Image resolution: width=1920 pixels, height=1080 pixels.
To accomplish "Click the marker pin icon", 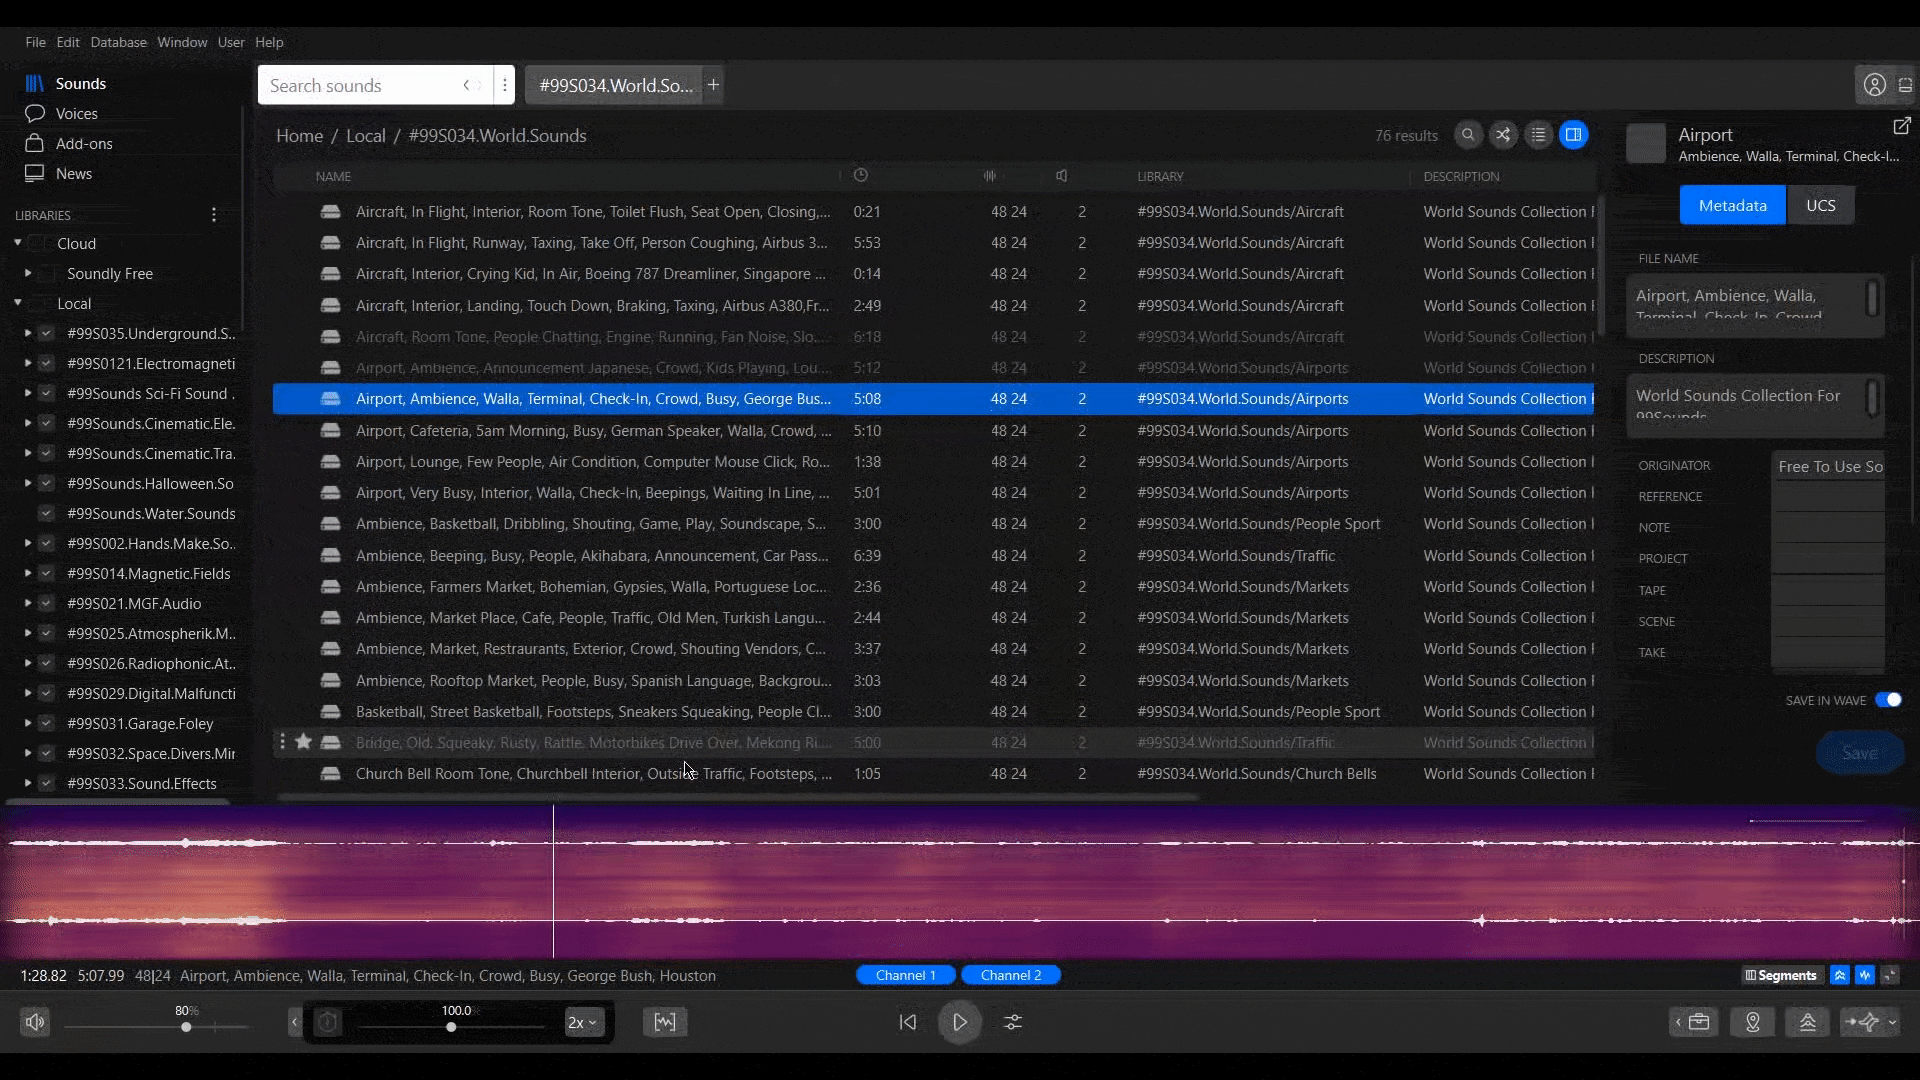I will 1752,1022.
